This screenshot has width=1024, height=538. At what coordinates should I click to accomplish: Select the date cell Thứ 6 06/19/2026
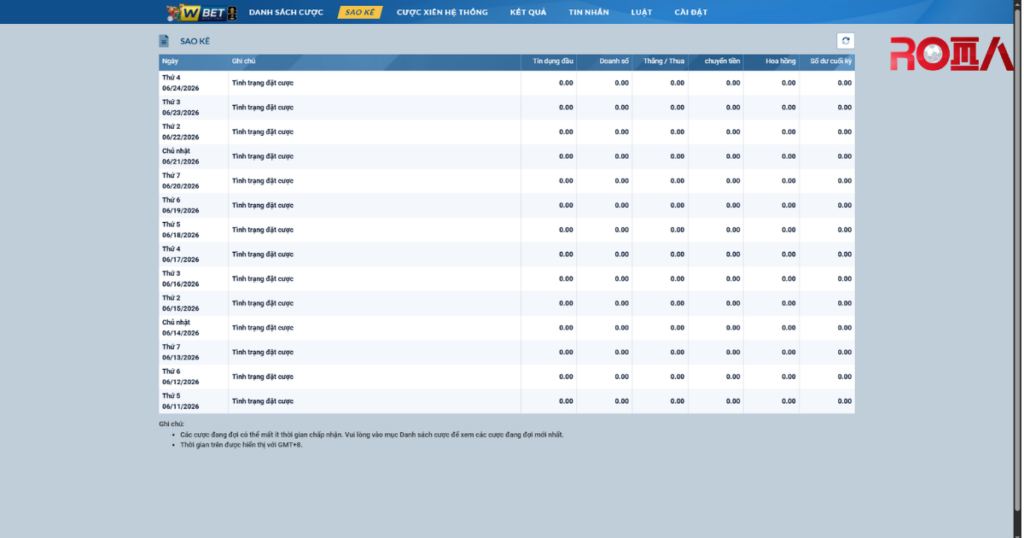[x=193, y=206]
